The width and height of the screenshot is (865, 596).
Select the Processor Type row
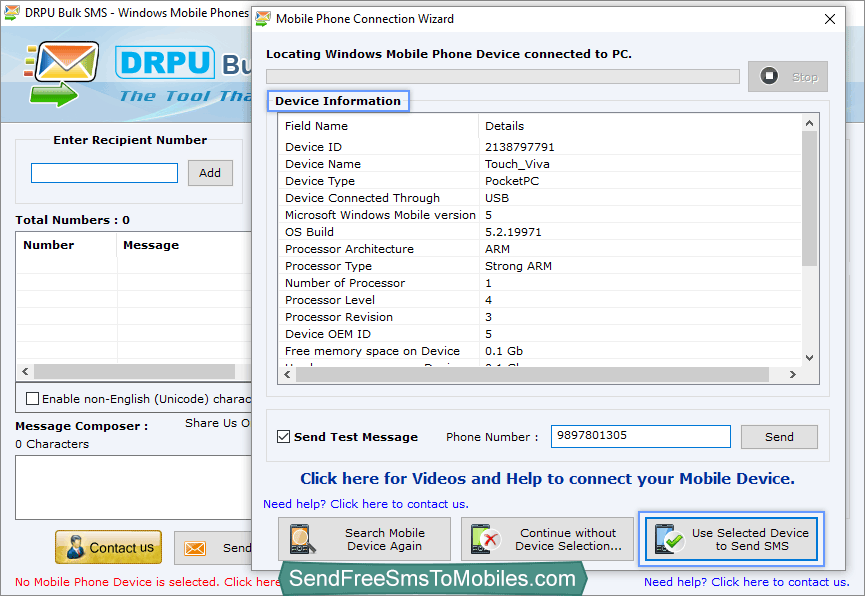[x=540, y=266]
